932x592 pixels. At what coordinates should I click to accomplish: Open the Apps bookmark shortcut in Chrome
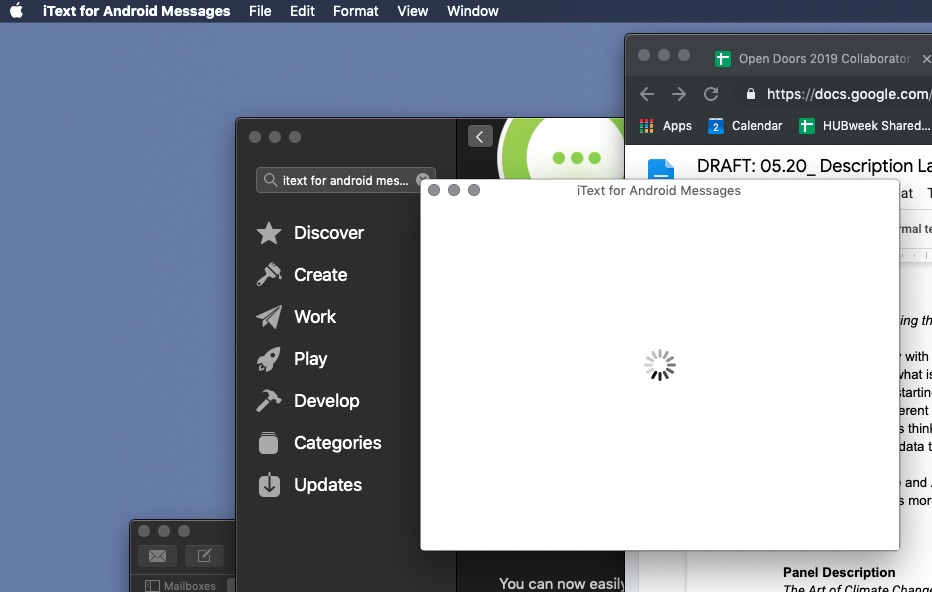[x=666, y=126]
